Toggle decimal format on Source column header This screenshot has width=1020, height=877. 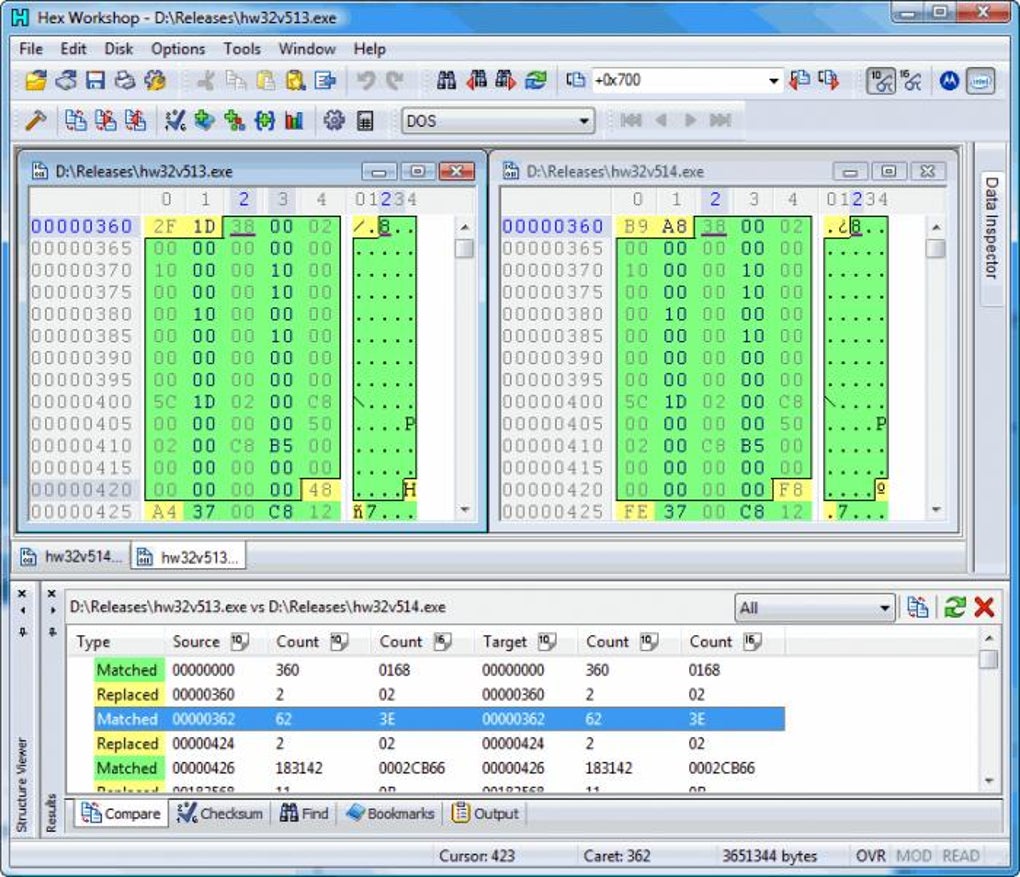click(x=239, y=642)
